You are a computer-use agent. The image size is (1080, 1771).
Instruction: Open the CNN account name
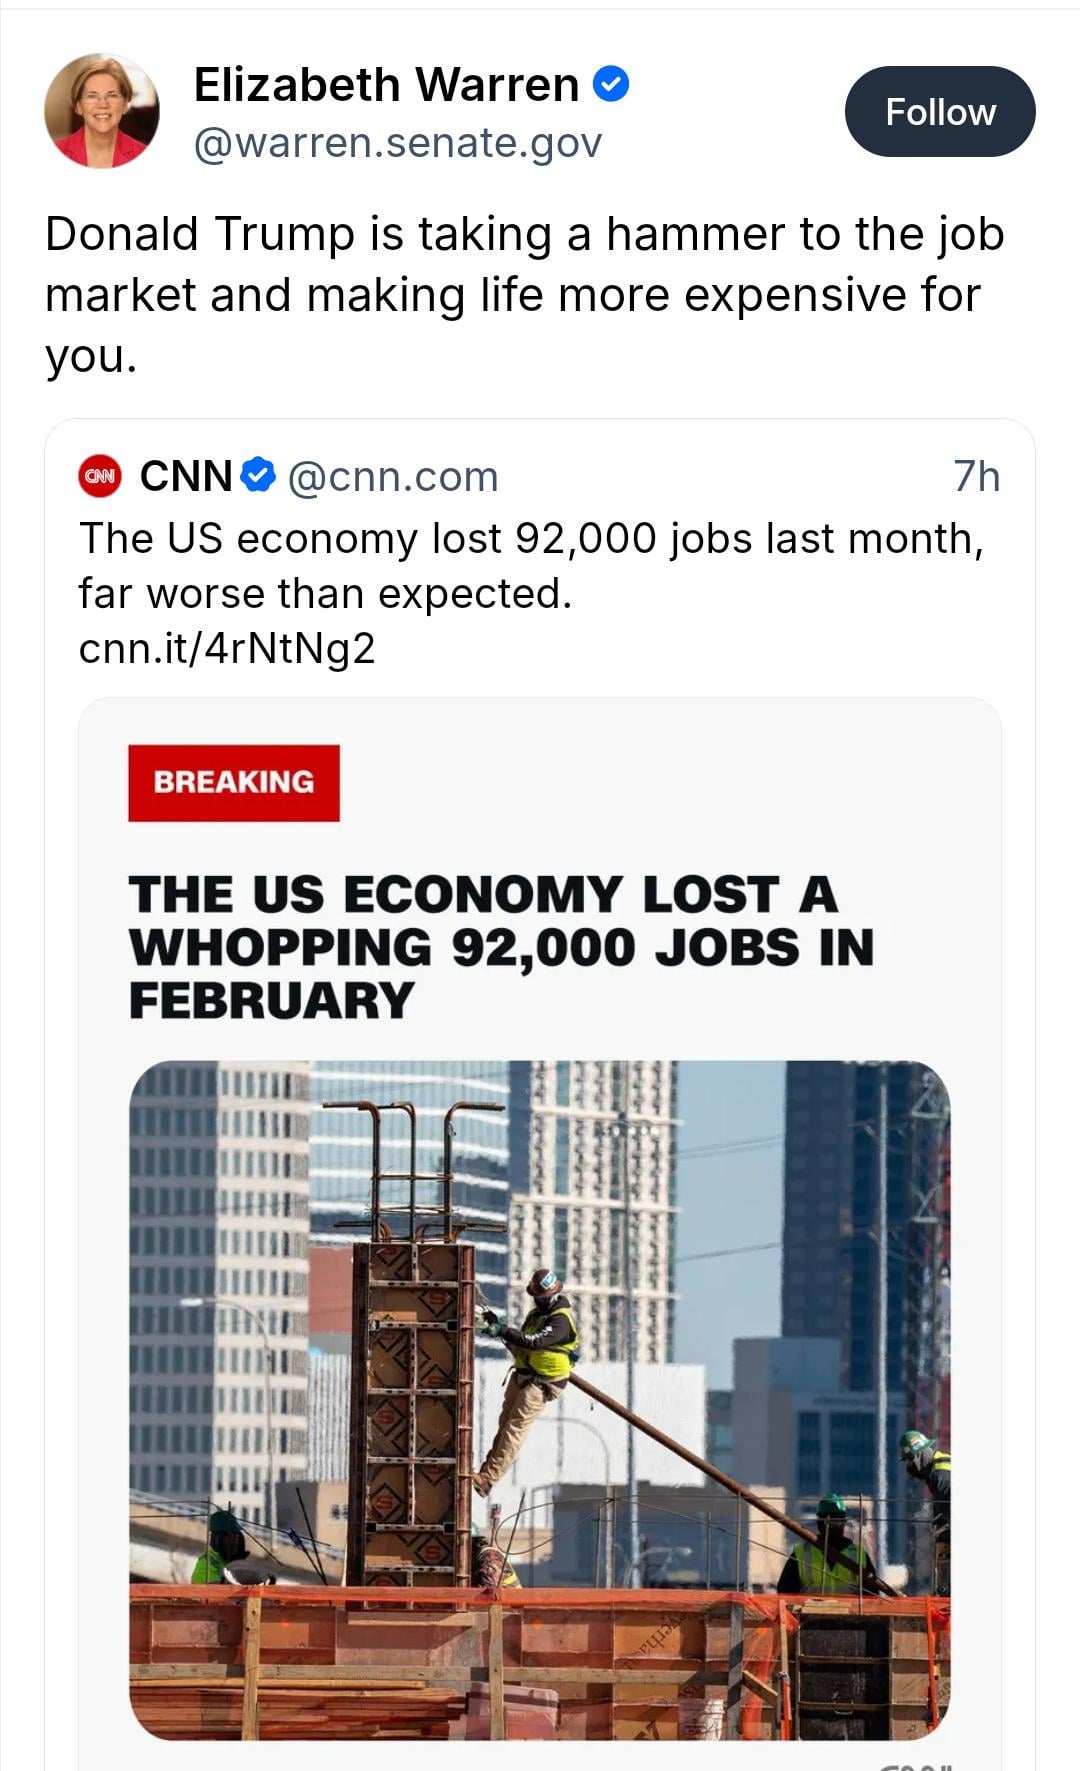(x=186, y=476)
